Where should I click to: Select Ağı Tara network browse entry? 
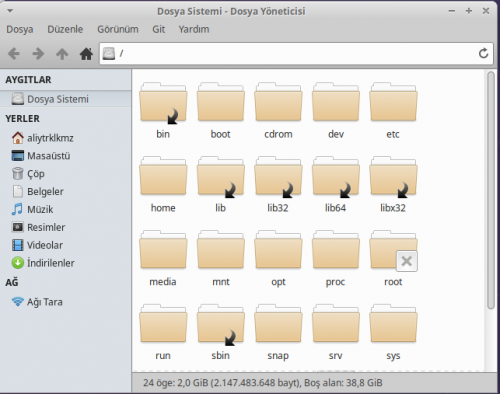coord(66,302)
